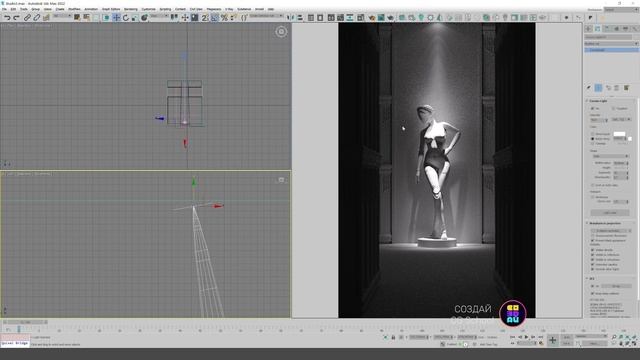Click the direct input color swatch

(x=619, y=134)
